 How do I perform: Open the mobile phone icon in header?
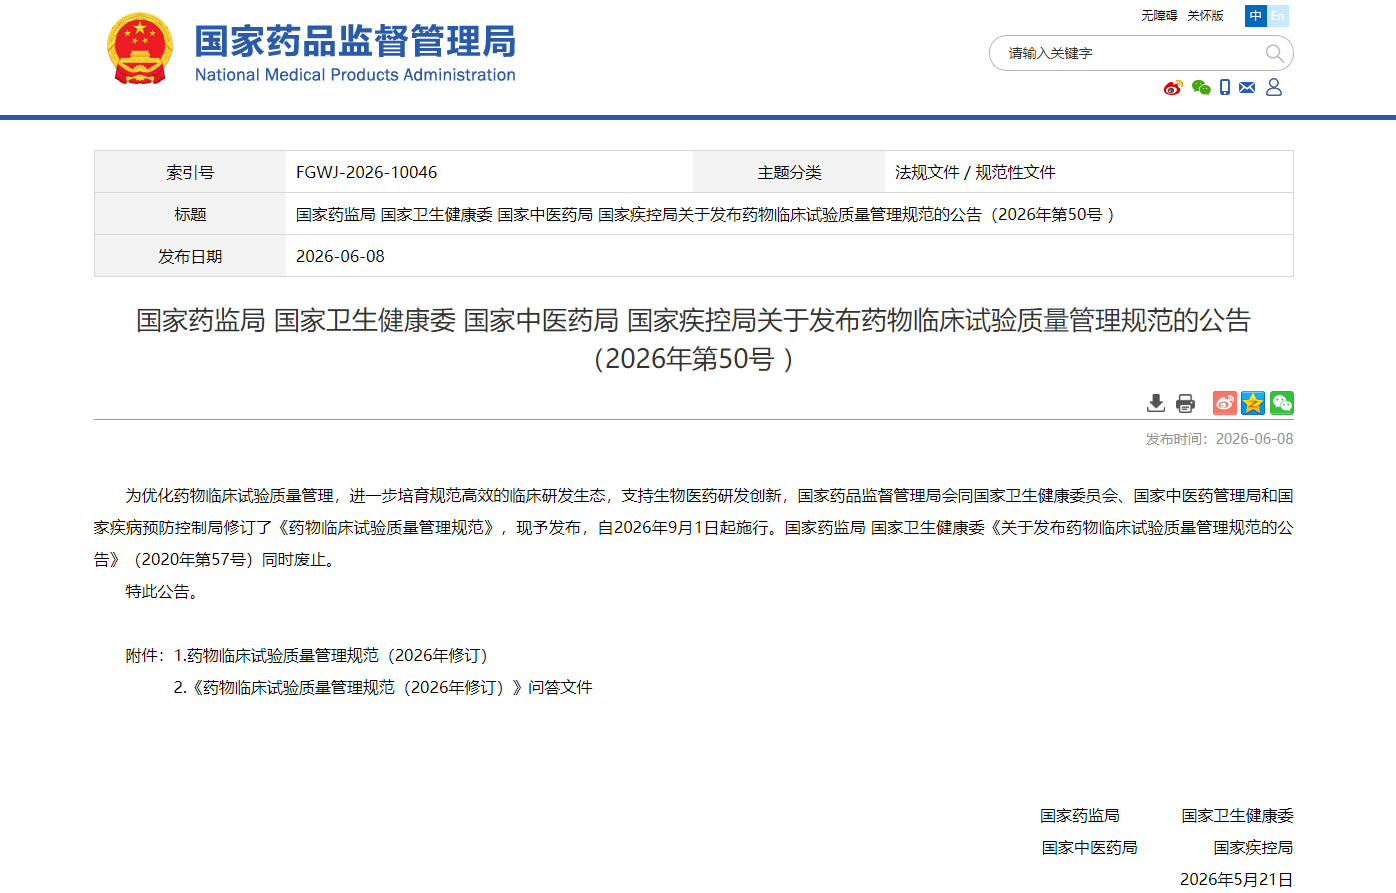tap(1225, 88)
